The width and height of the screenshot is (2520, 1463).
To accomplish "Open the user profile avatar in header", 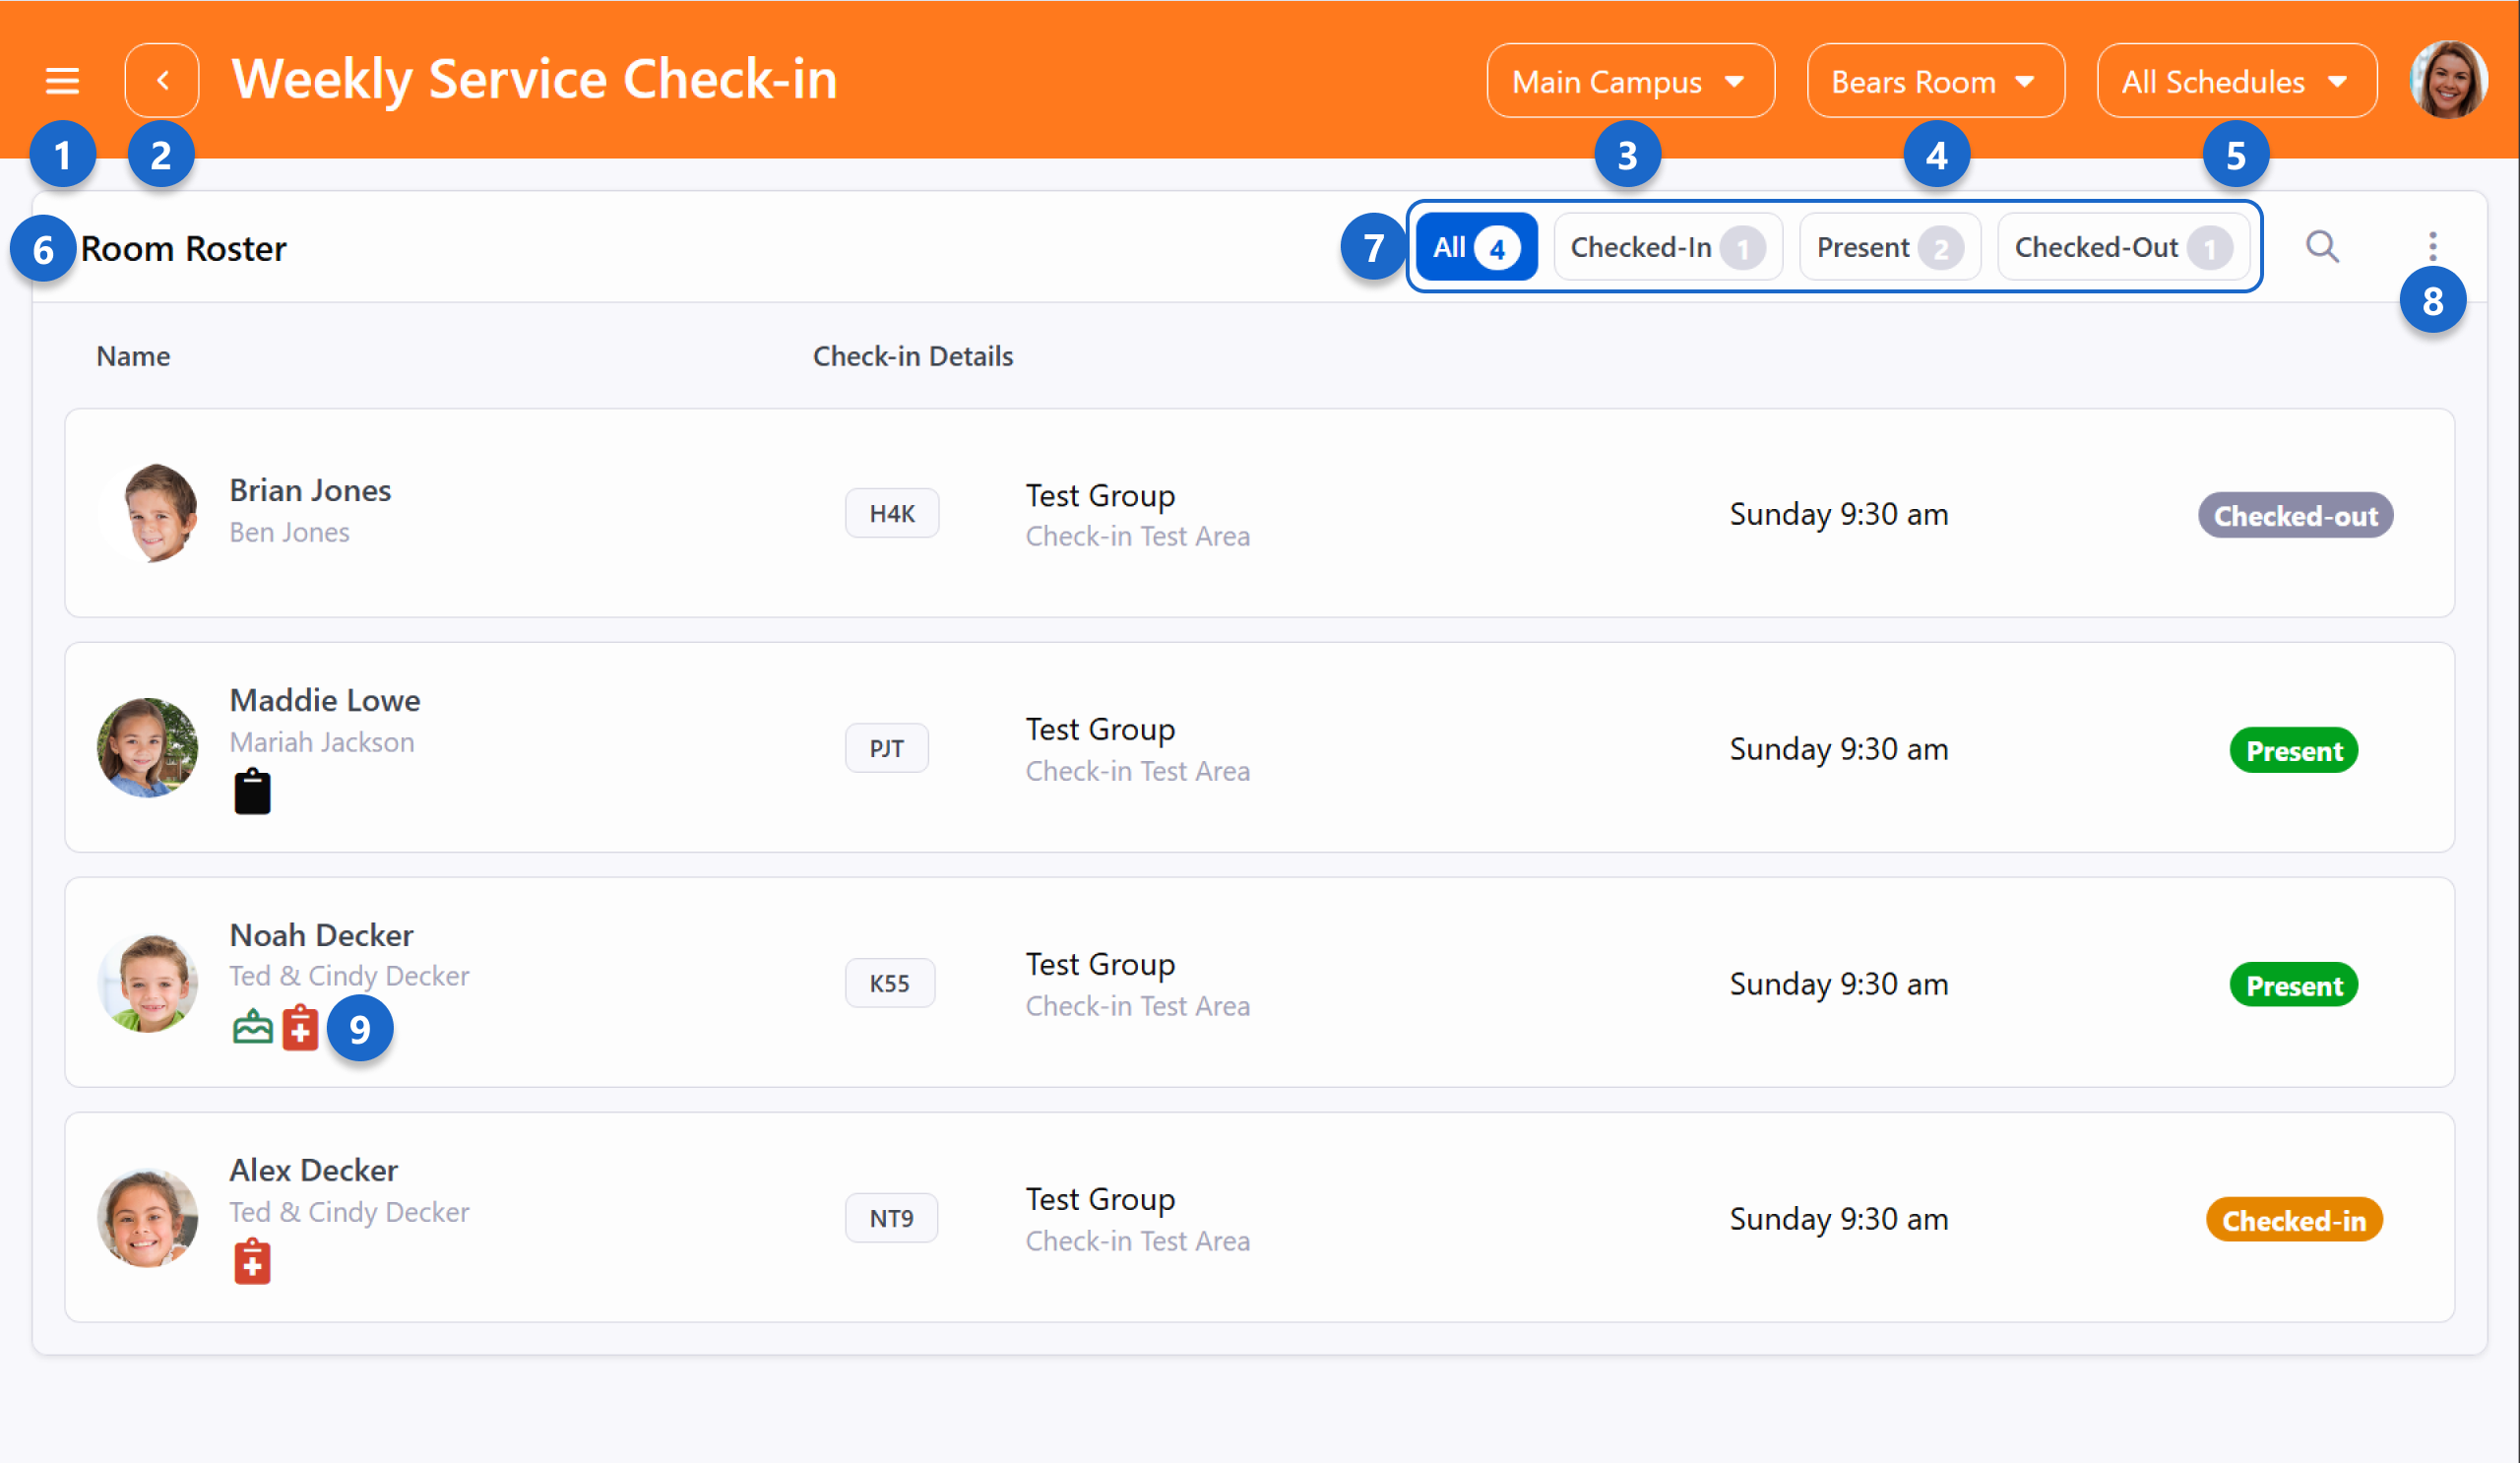I will 2448,80.
